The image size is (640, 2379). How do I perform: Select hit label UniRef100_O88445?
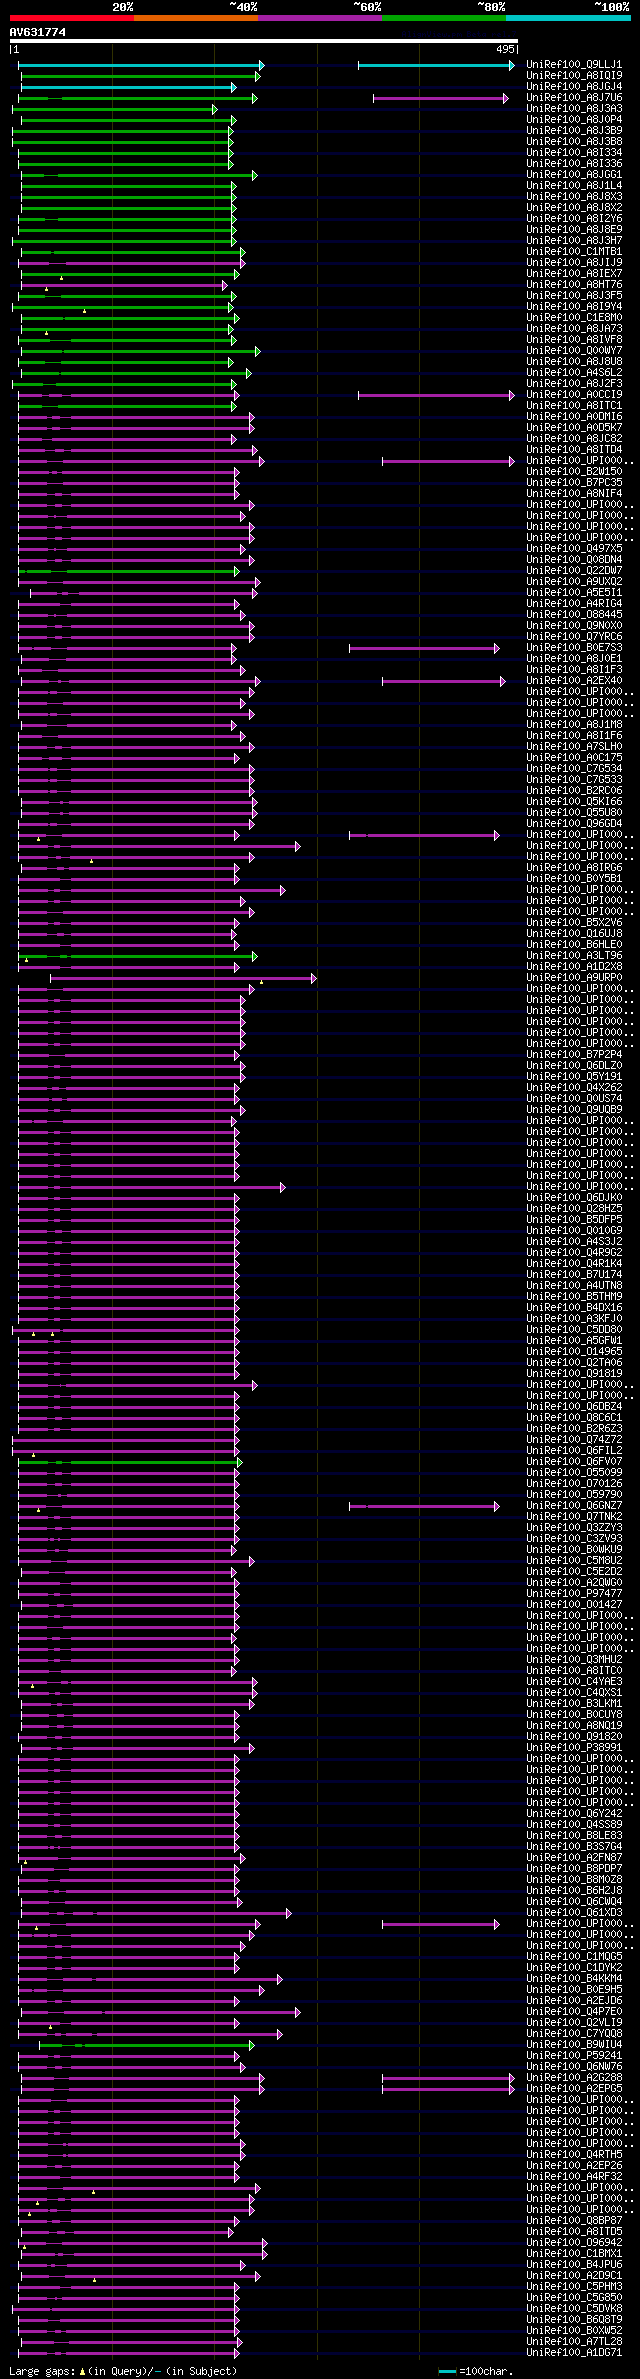pos(574,614)
